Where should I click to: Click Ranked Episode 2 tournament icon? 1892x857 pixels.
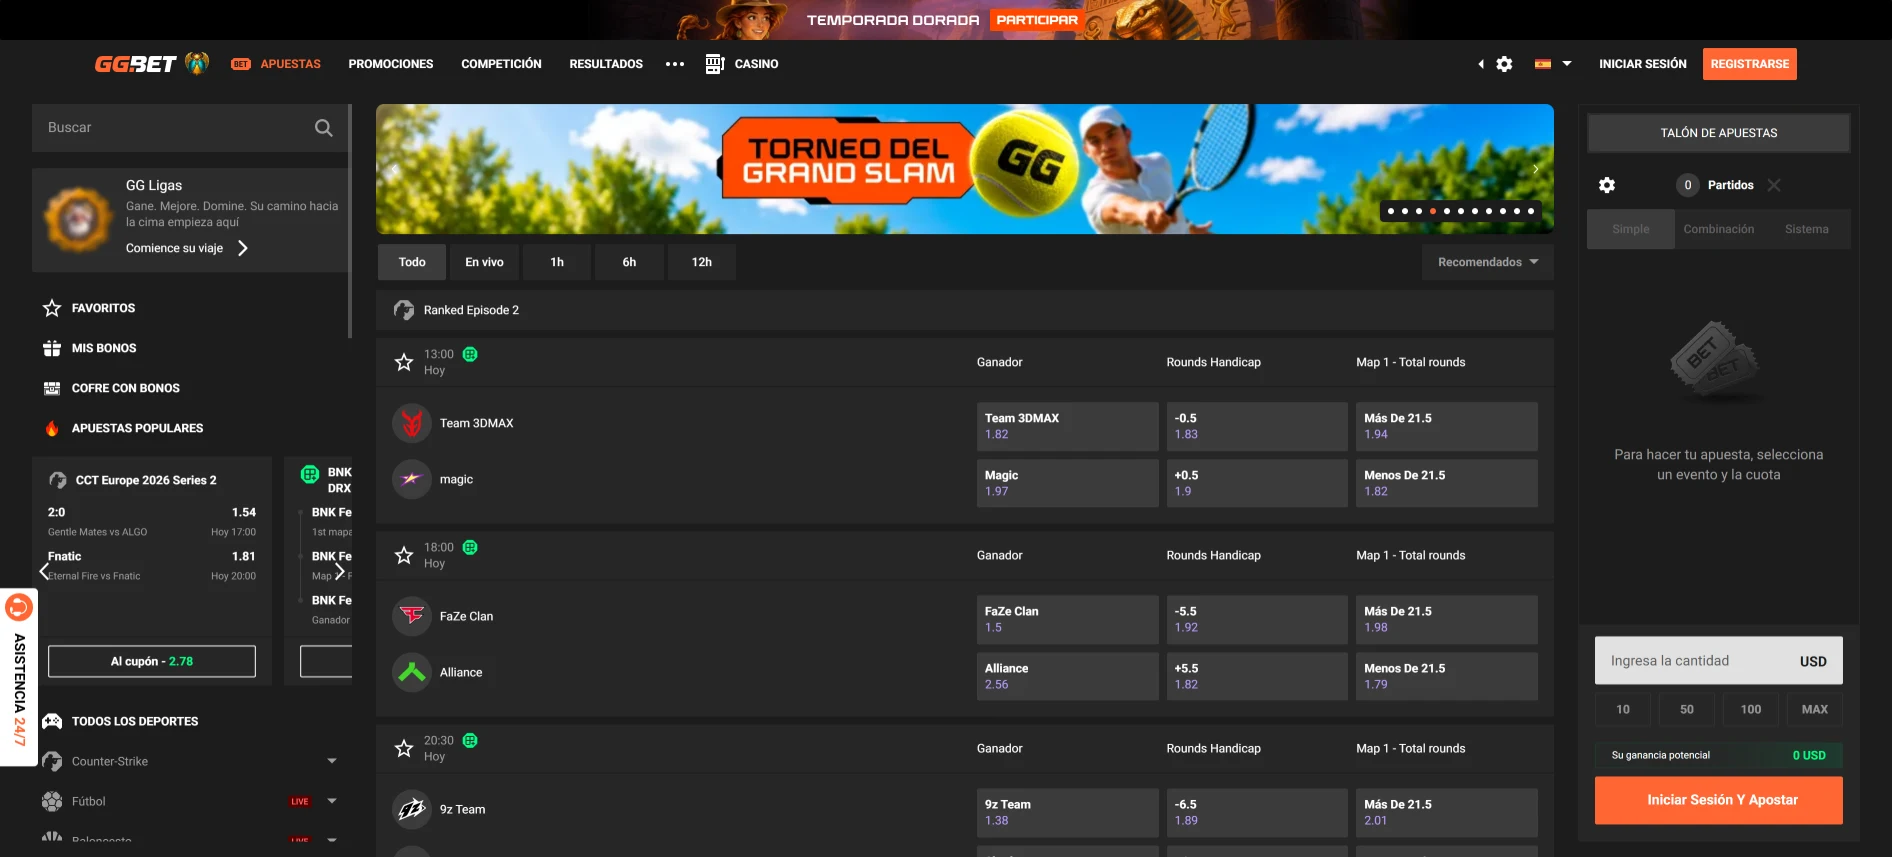[404, 310]
